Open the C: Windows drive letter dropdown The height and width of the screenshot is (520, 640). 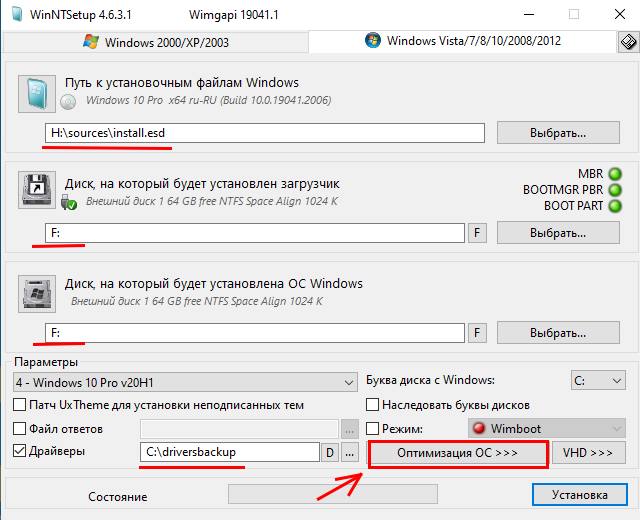click(598, 380)
